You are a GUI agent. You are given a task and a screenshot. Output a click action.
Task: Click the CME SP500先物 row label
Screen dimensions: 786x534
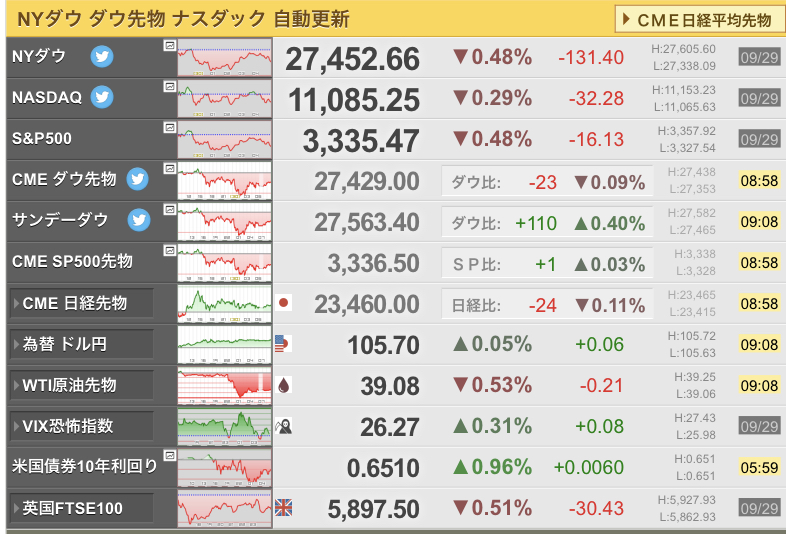pos(72,261)
